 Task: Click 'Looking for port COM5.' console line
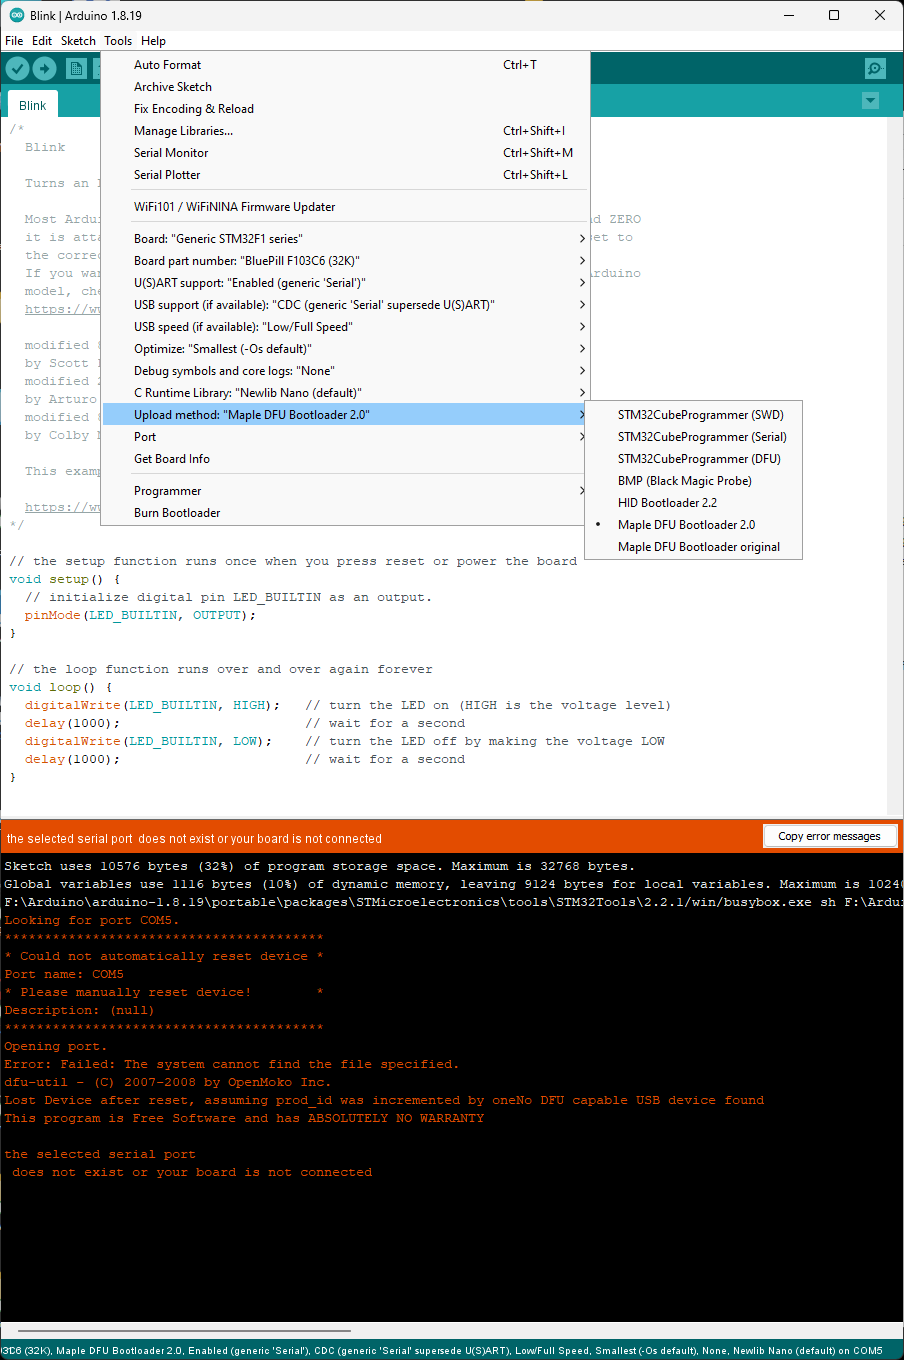(x=91, y=921)
